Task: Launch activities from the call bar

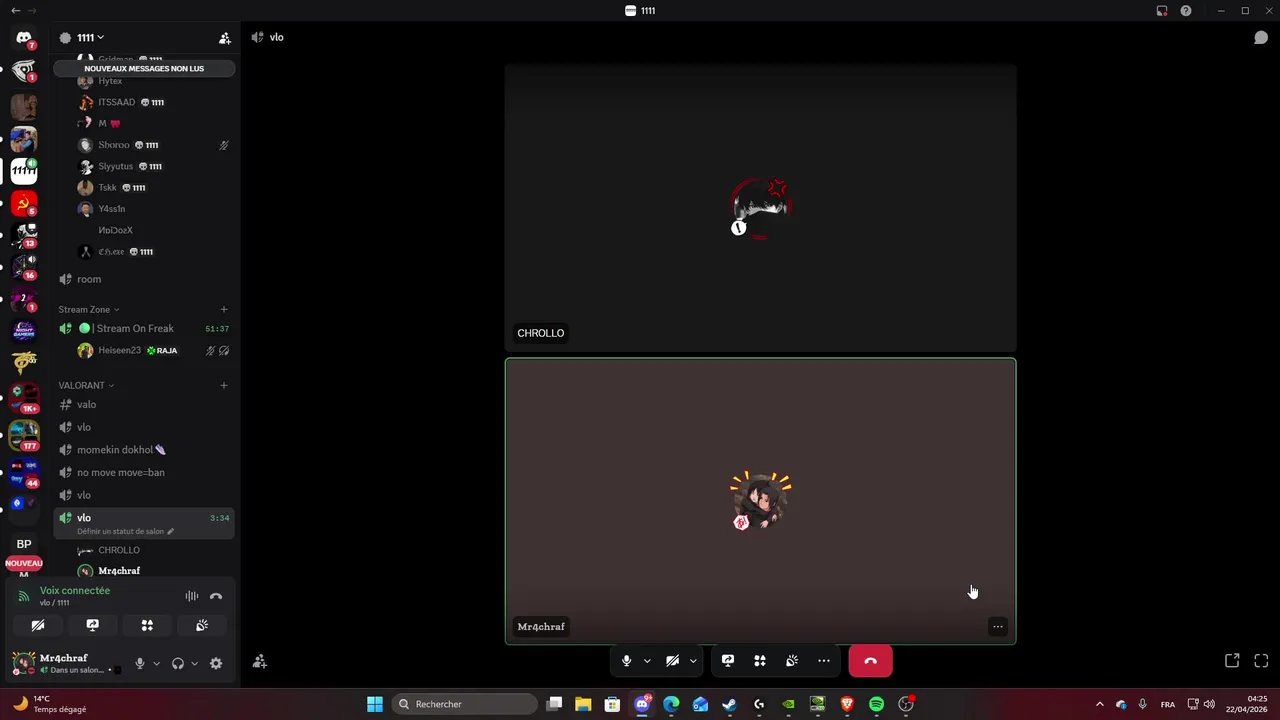Action: coord(760,661)
